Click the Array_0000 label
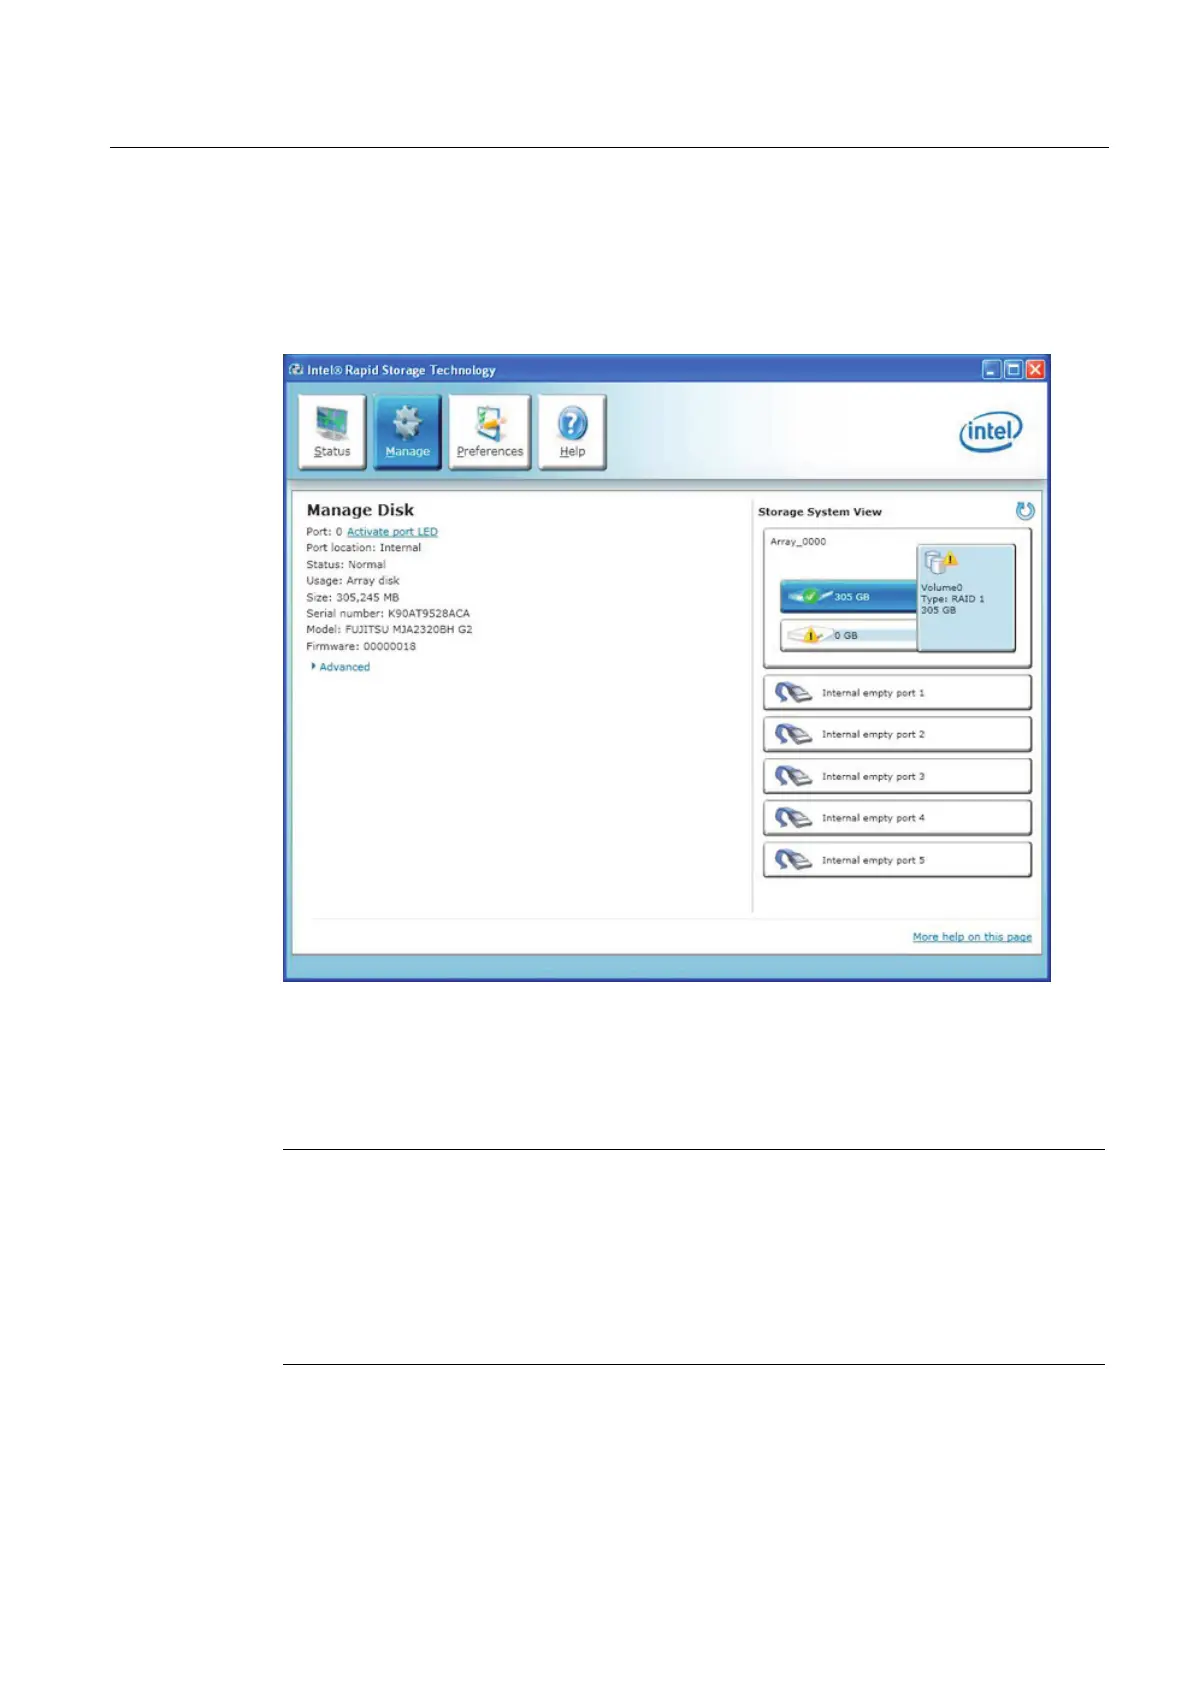 [798, 542]
